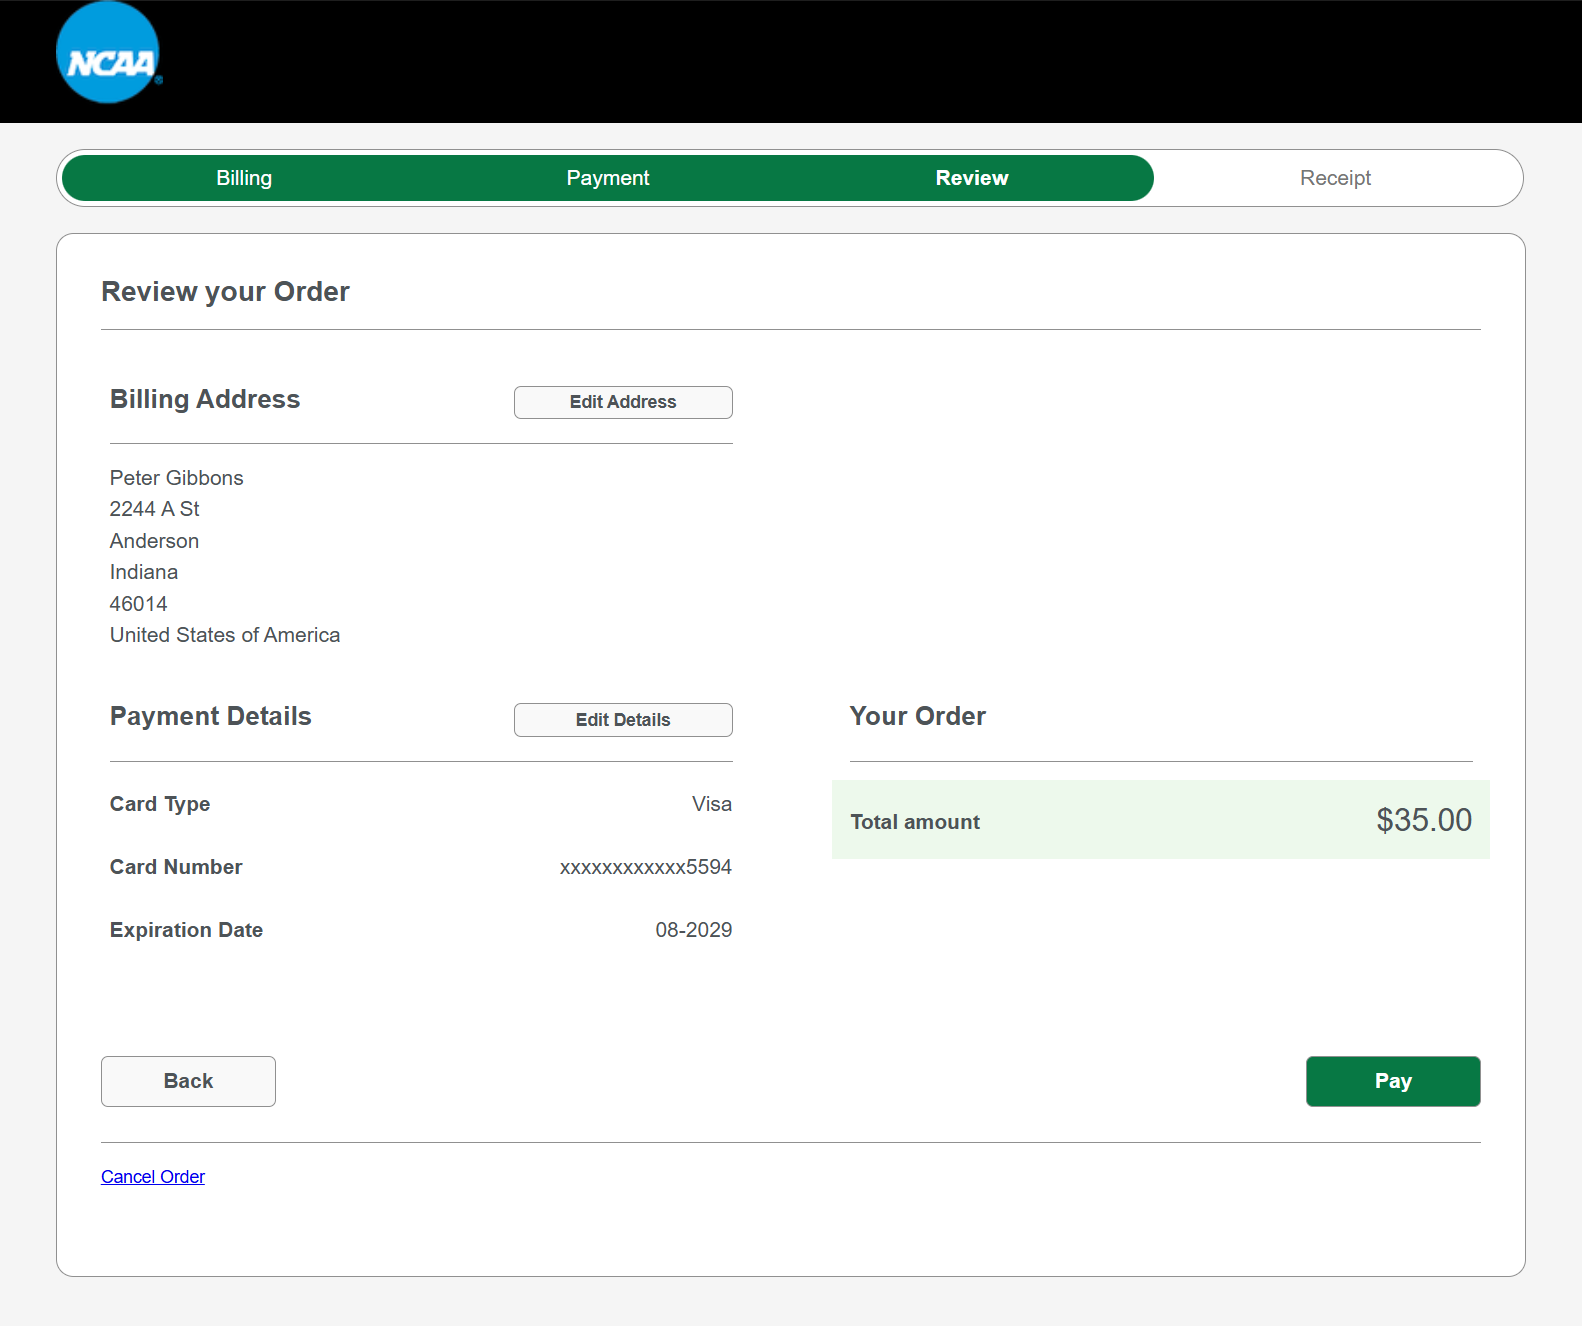The height and width of the screenshot is (1326, 1582).
Task: Click the Your Order heading
Action: [918, 716]
